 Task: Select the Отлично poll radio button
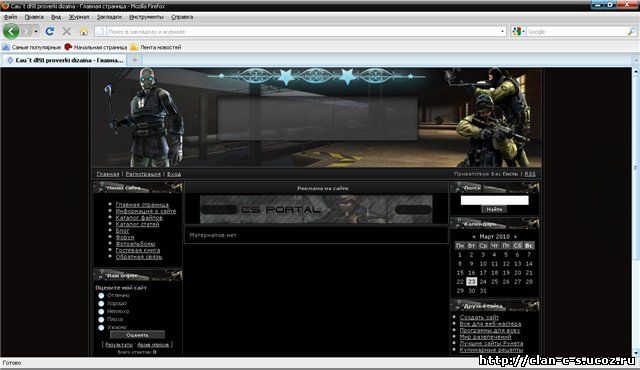point(101,295)
